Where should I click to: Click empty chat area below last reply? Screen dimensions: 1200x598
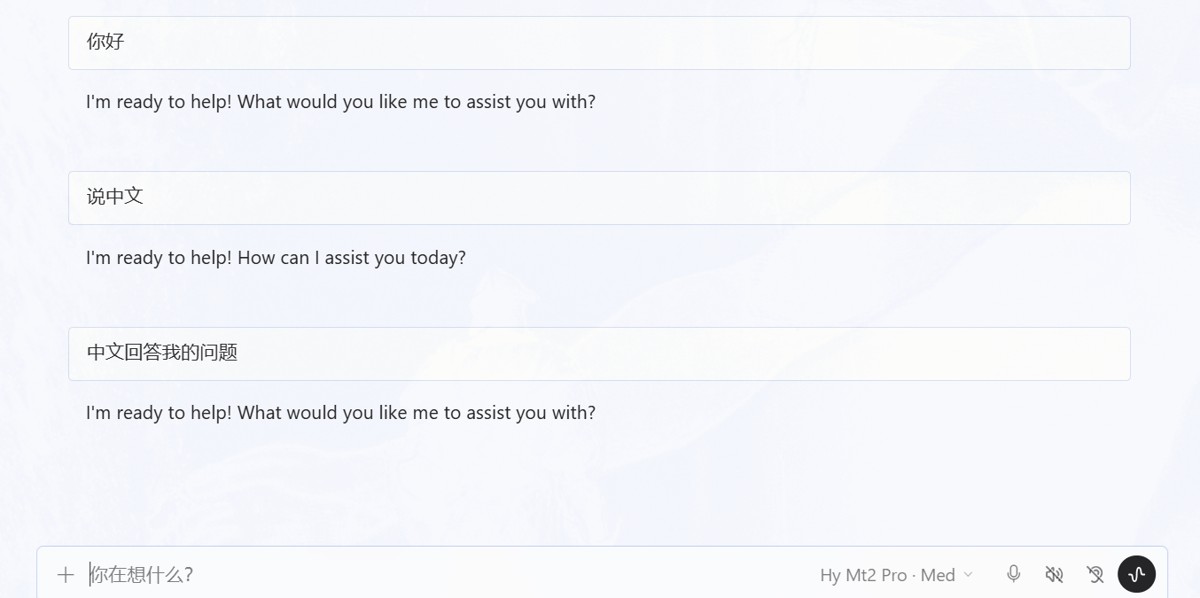(600, 485)
